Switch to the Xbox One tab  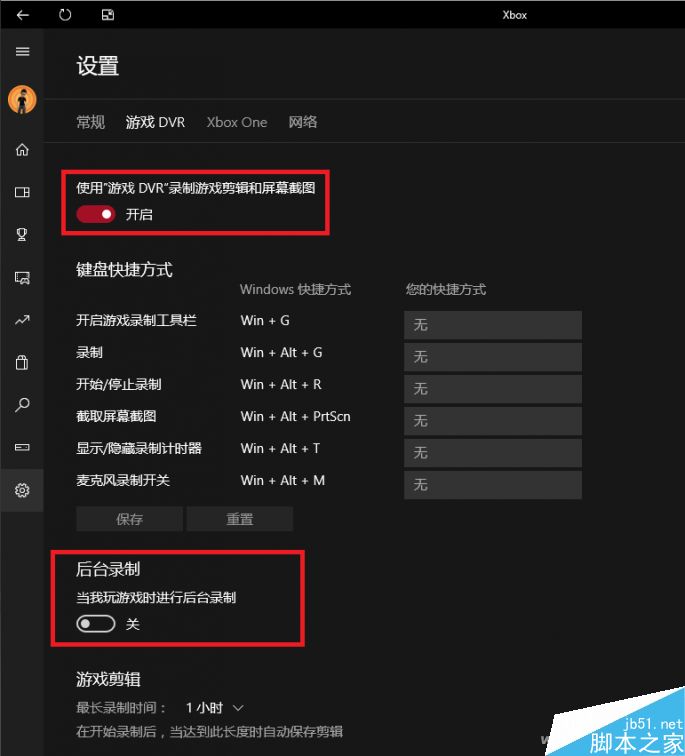coord(237,122)
